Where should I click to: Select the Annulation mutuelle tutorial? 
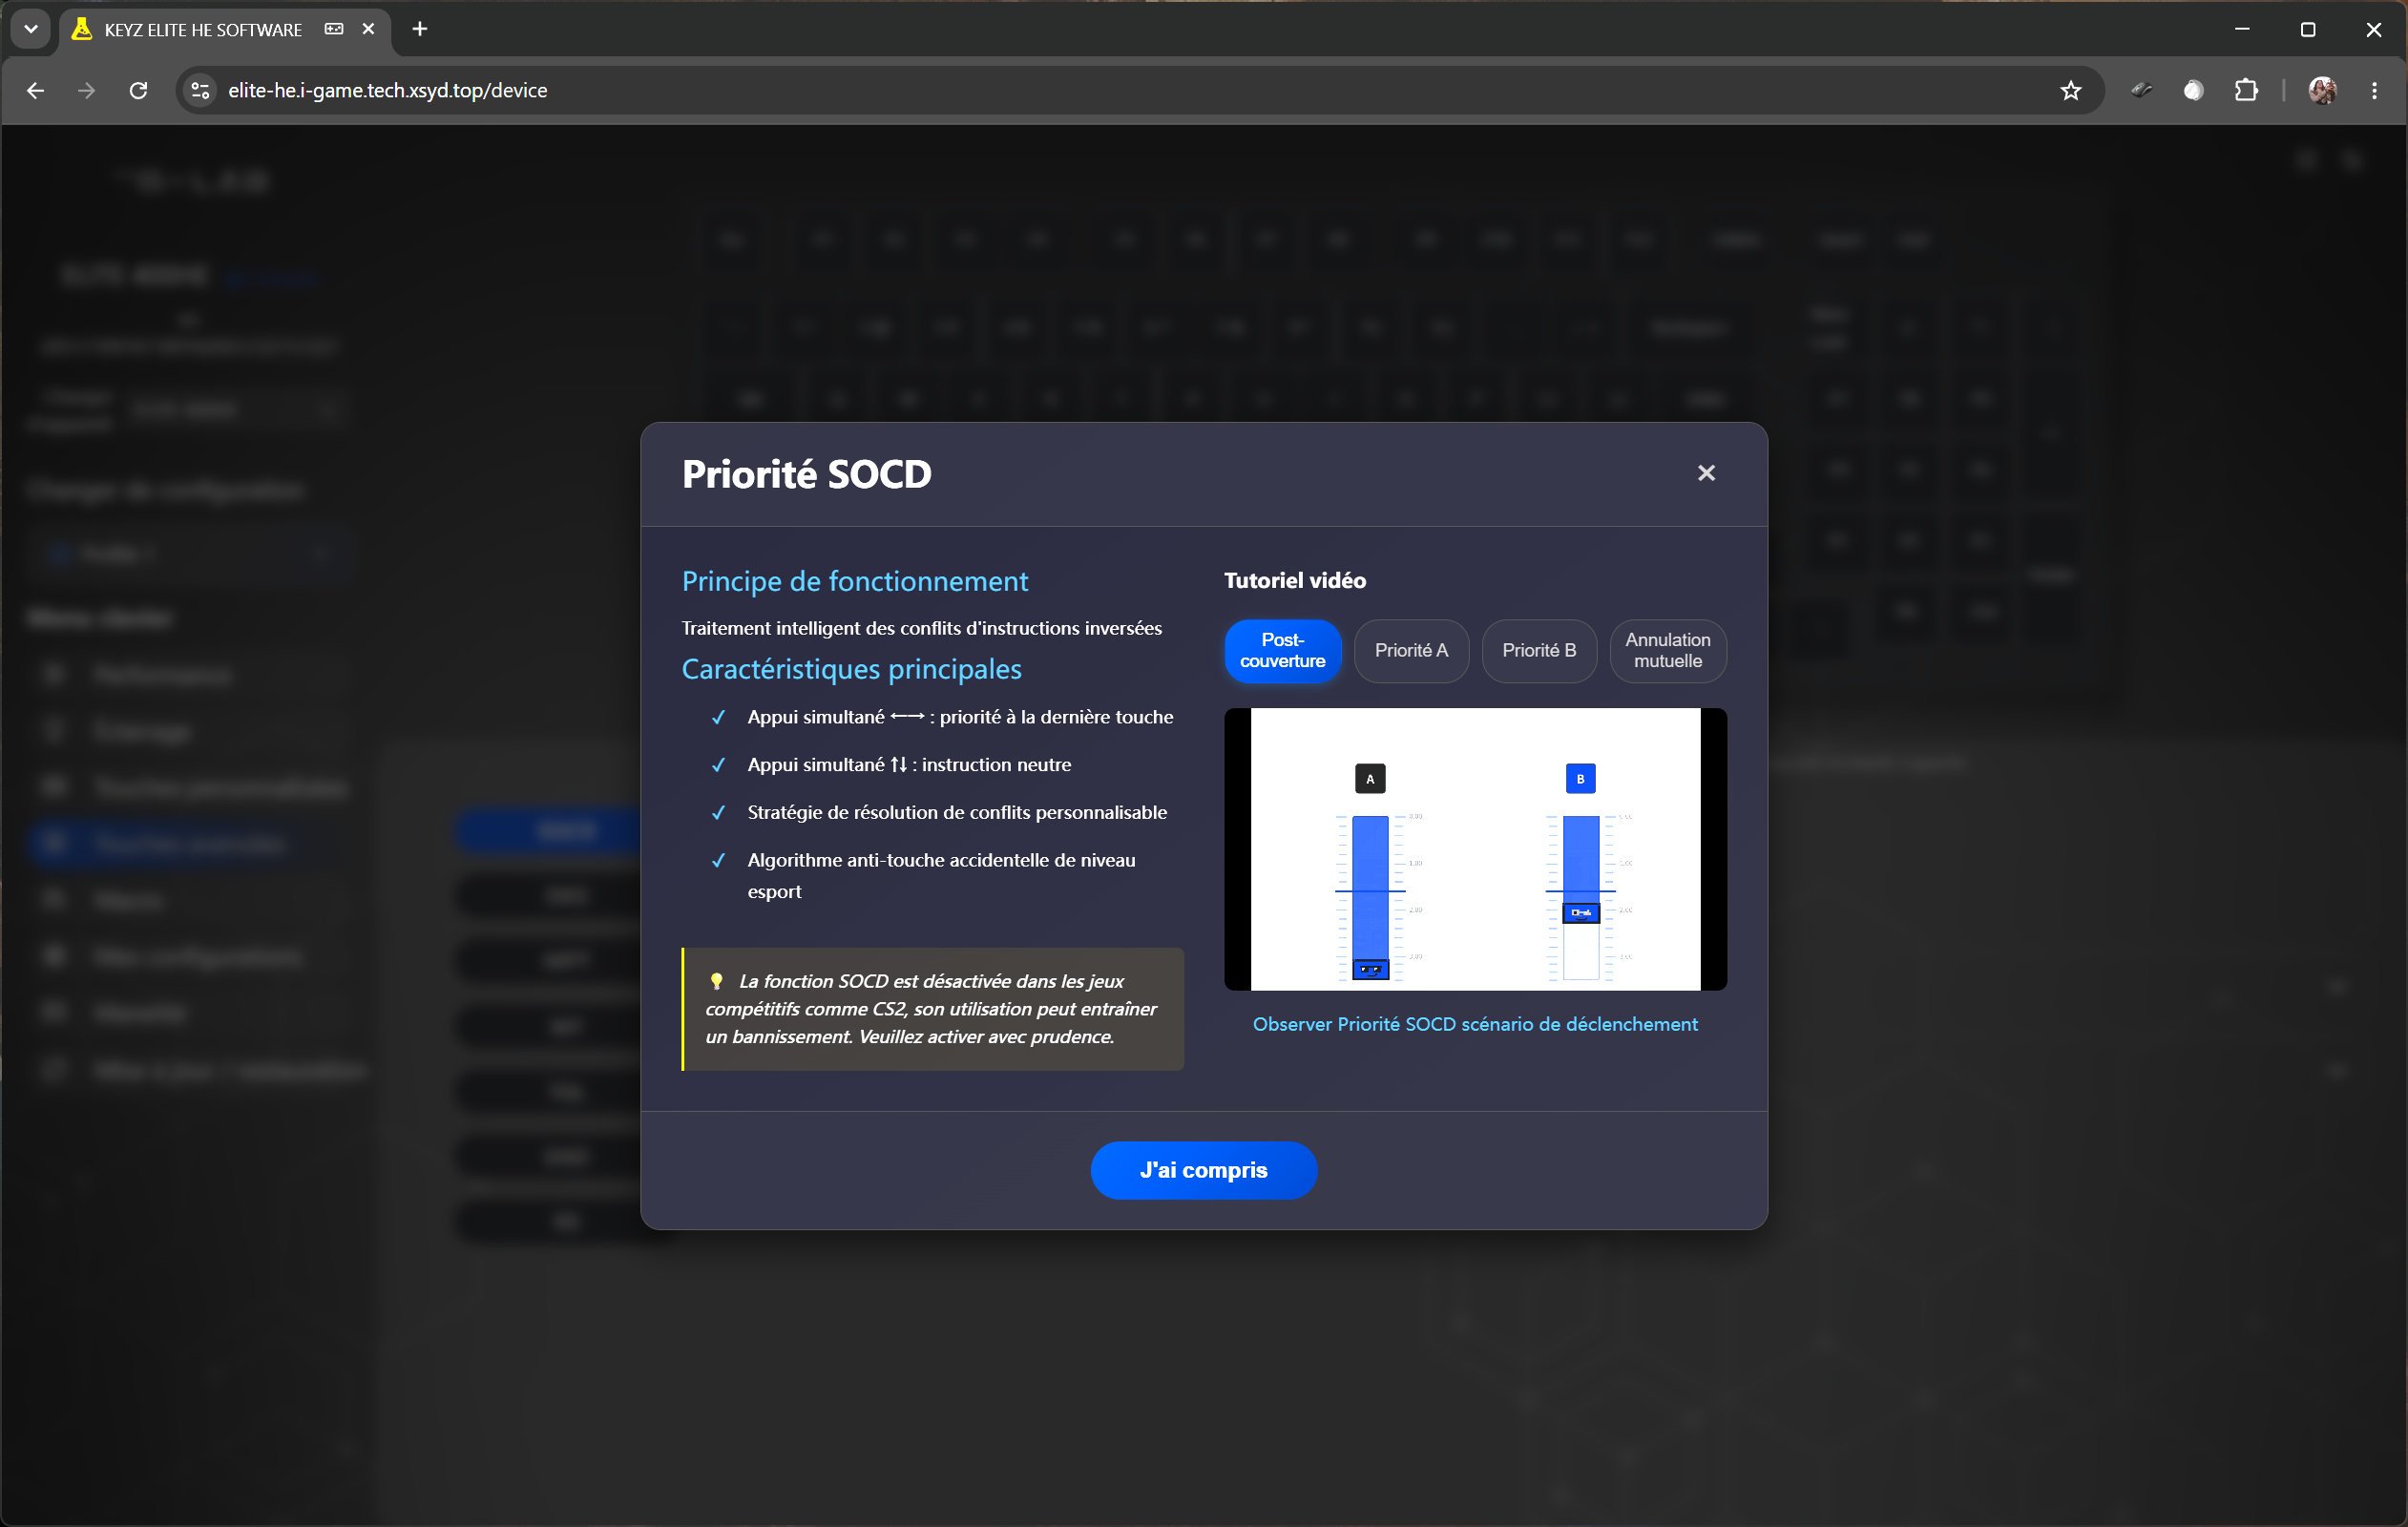click(x=1667, y=651)
